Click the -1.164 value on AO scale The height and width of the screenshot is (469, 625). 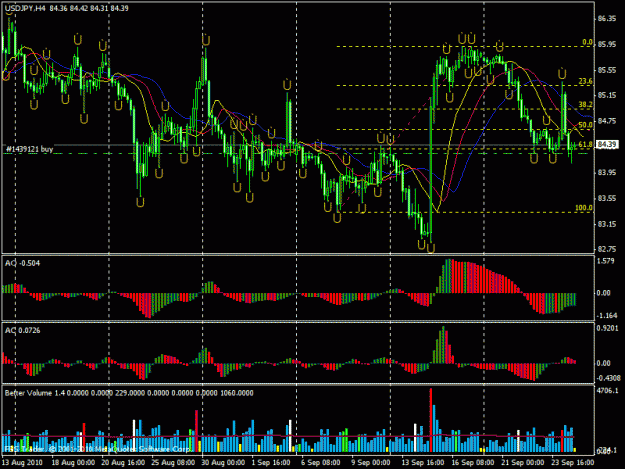tap(606, 316)
